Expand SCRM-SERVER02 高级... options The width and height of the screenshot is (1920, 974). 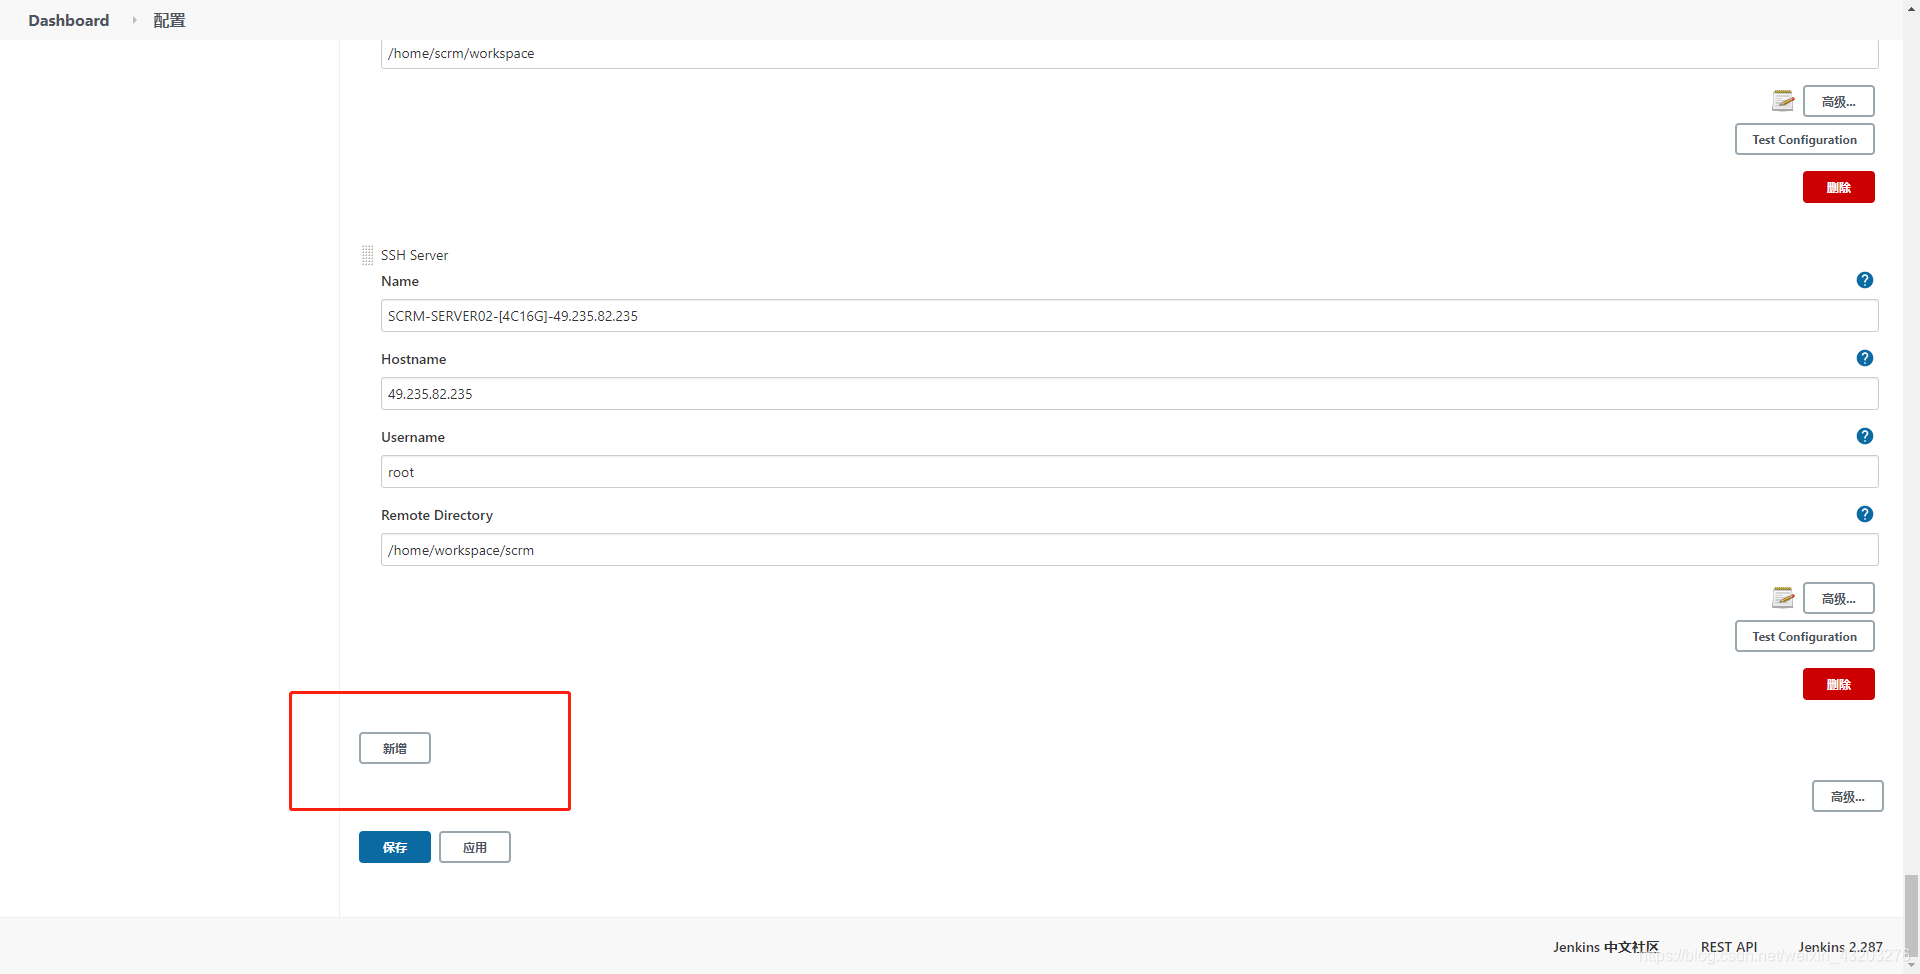(1838, 598)
